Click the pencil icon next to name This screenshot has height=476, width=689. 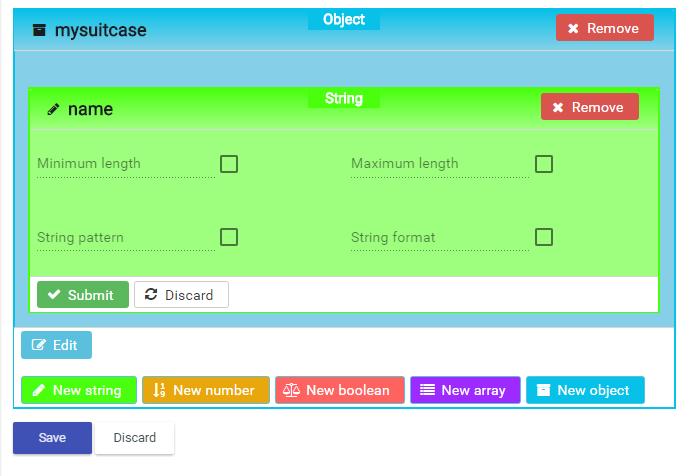coord(53,109)
